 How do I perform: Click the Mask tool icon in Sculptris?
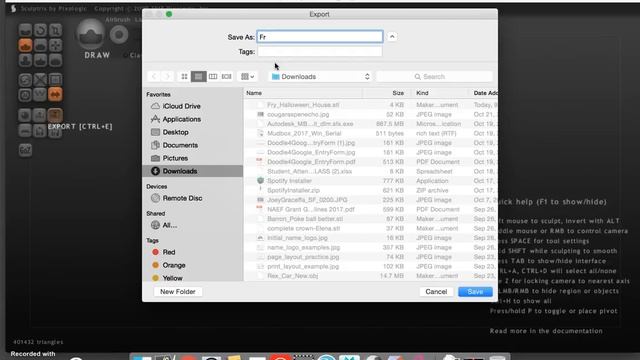25,95
